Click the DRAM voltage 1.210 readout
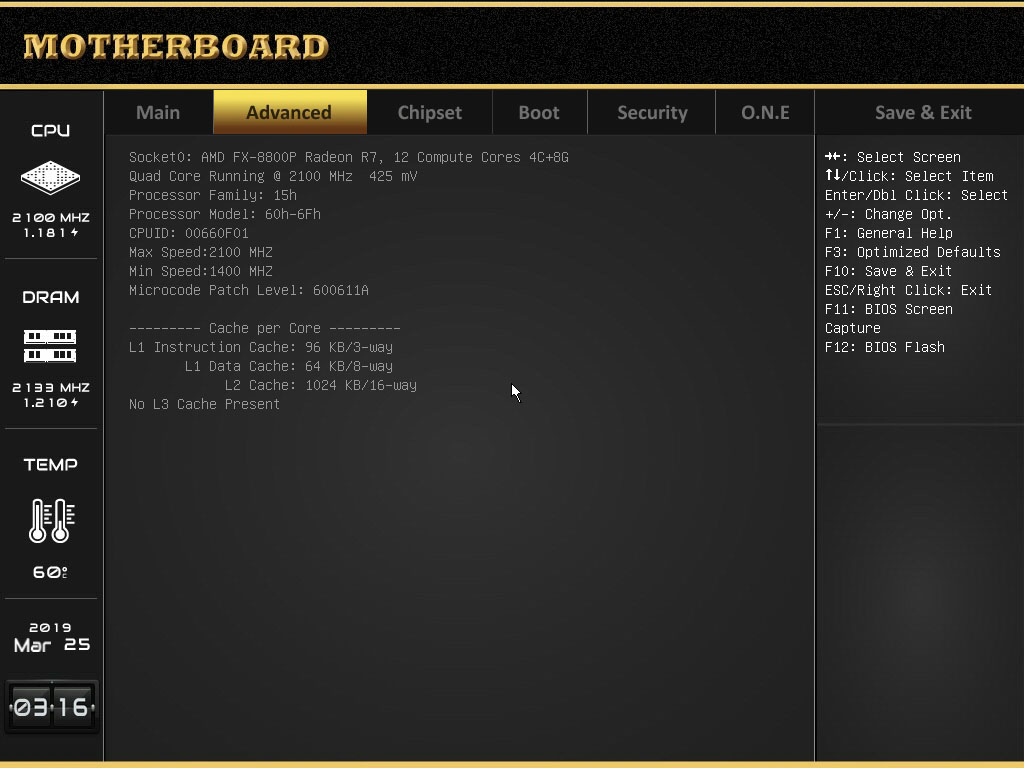 (51, 402)
